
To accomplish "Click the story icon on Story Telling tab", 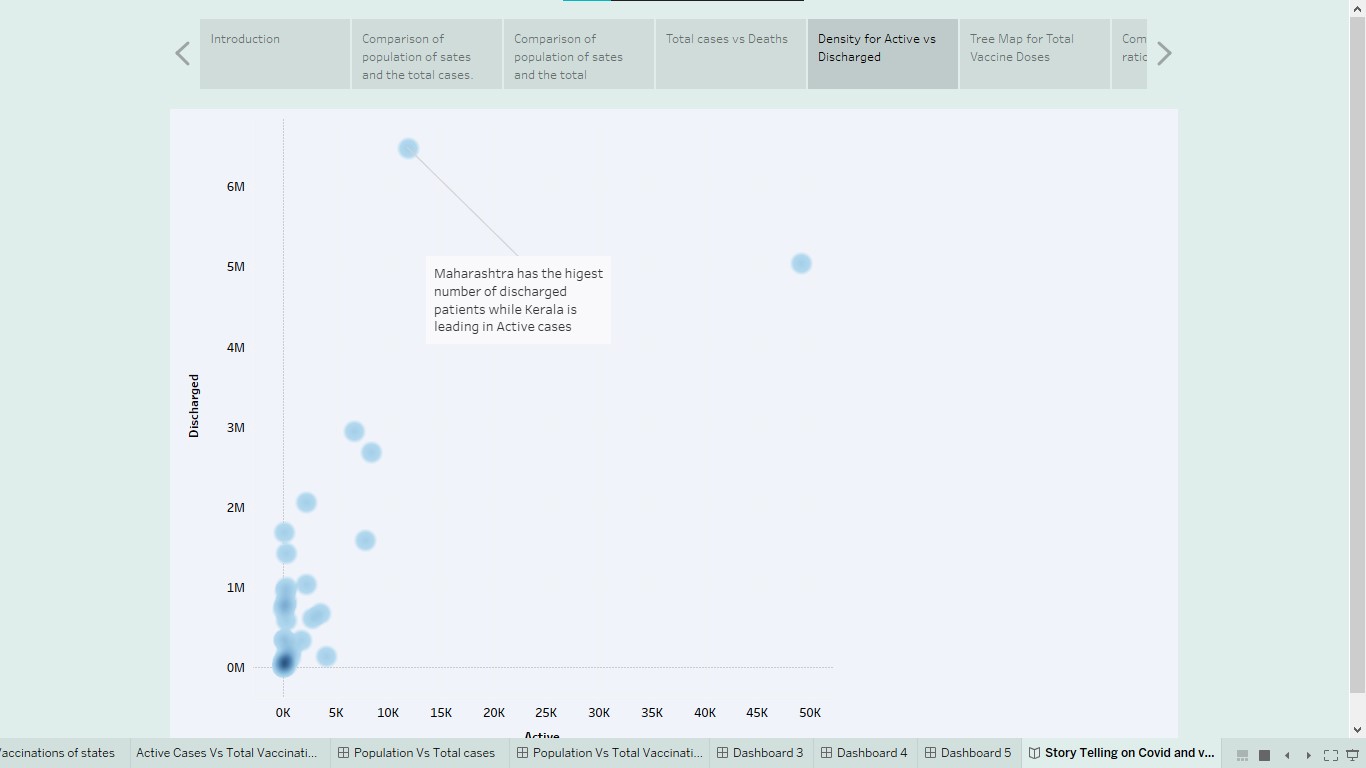I will [x=1034, y=752].
